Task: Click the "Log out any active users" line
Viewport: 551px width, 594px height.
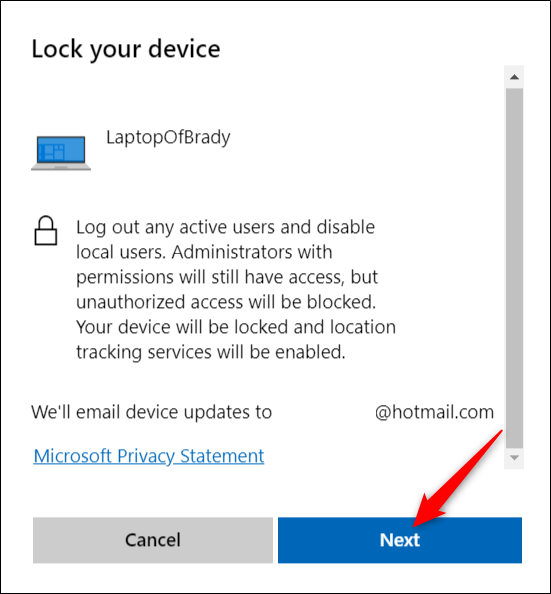Action: (x=225, y=228)
